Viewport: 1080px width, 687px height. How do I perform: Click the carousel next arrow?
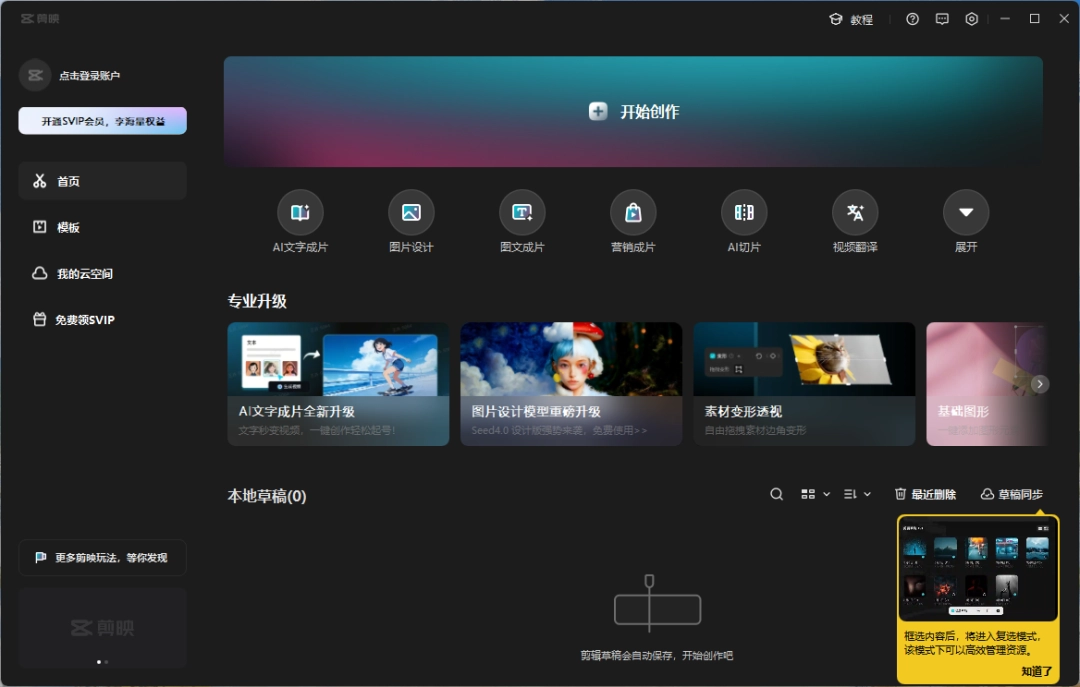[1039, 383]
